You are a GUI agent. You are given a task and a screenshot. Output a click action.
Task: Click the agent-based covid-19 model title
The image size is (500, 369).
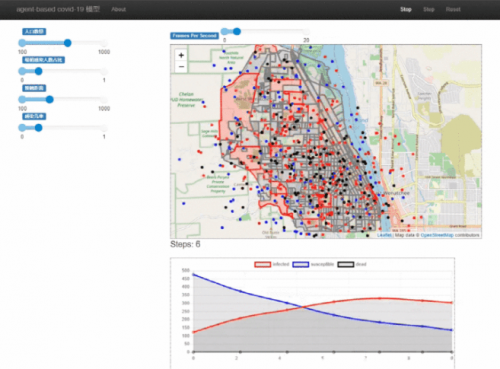(58, 9)
